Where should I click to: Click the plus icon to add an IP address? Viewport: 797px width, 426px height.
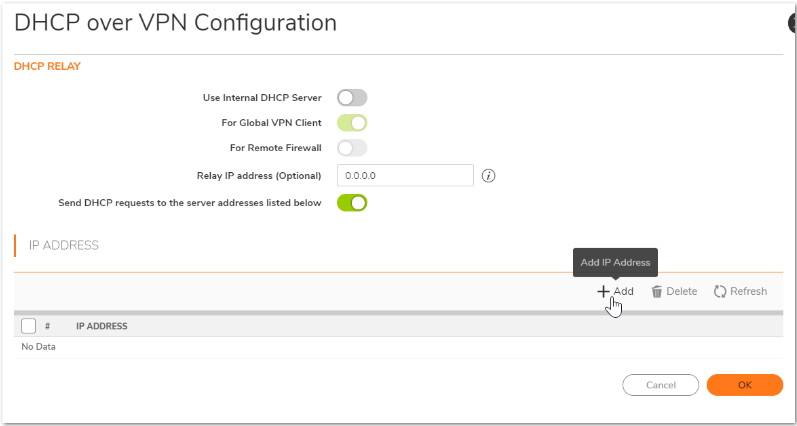pos(604,291)
